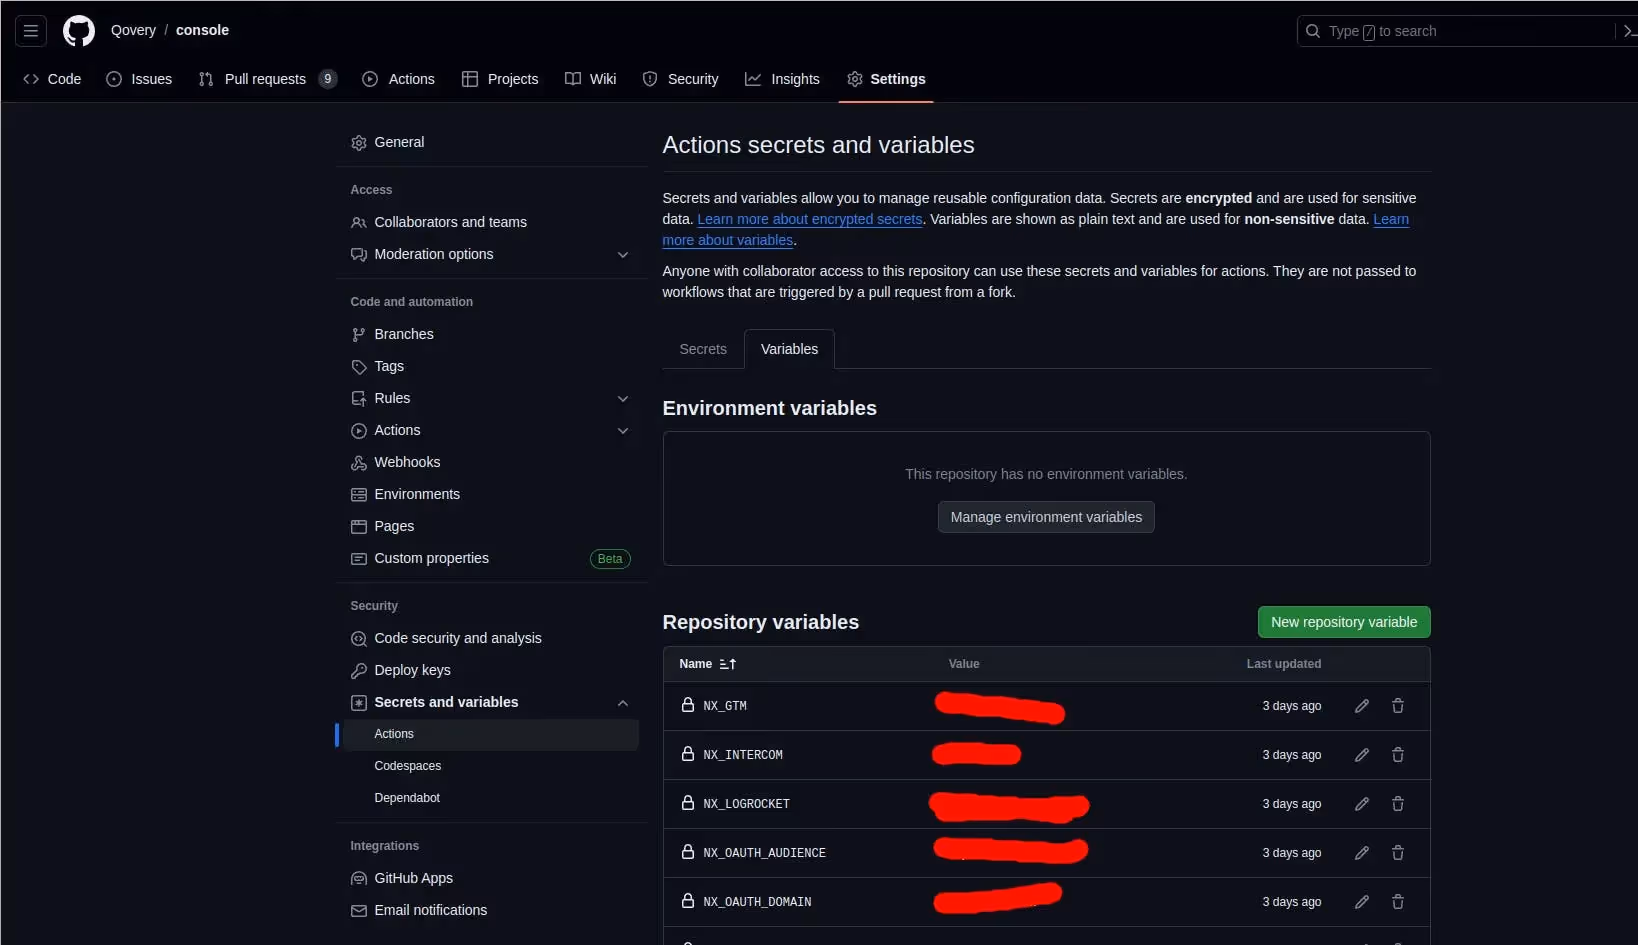Delete the NX_LOGROCKET variable

coord(1398,804)
